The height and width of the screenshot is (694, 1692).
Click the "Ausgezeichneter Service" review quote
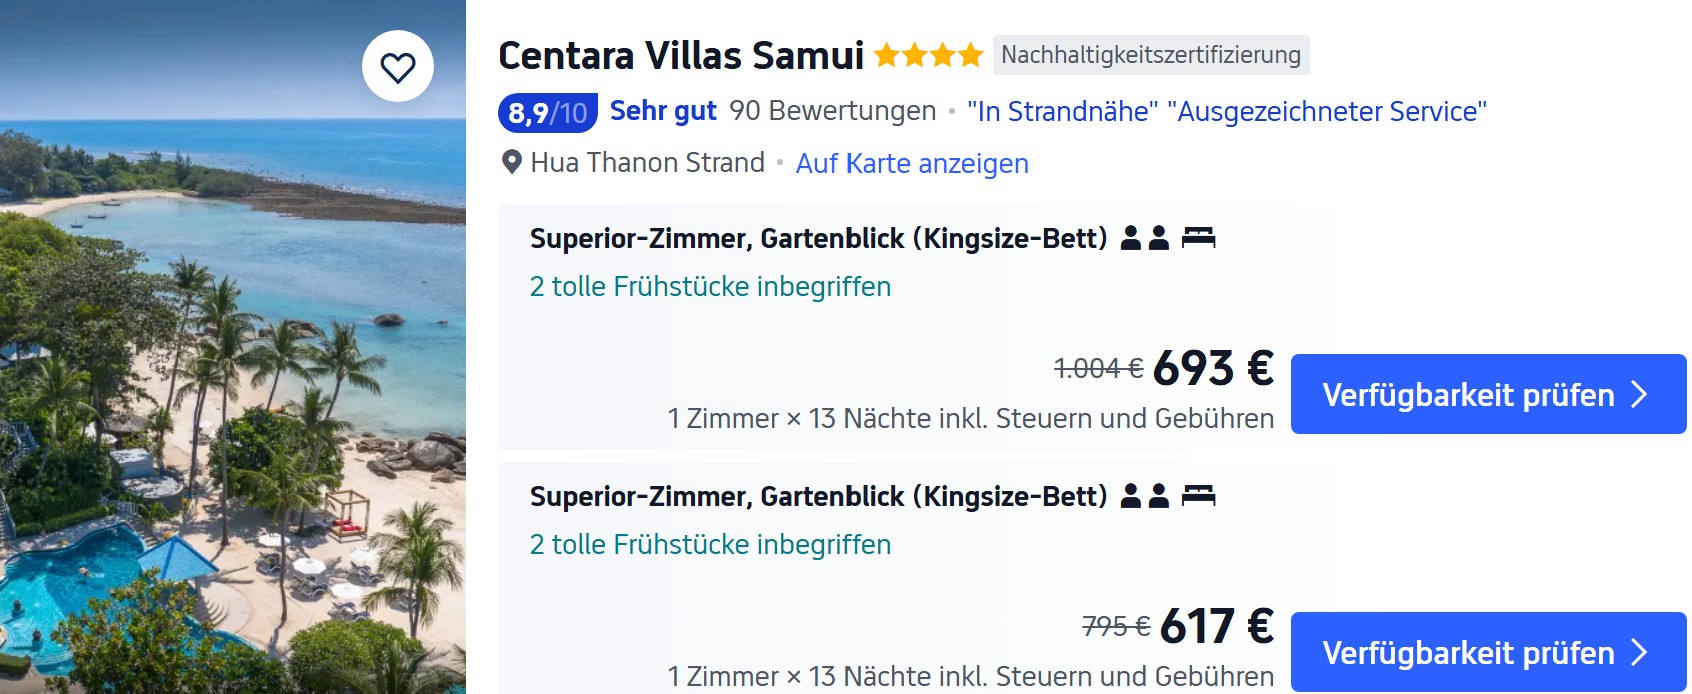tap(1326, 111)
